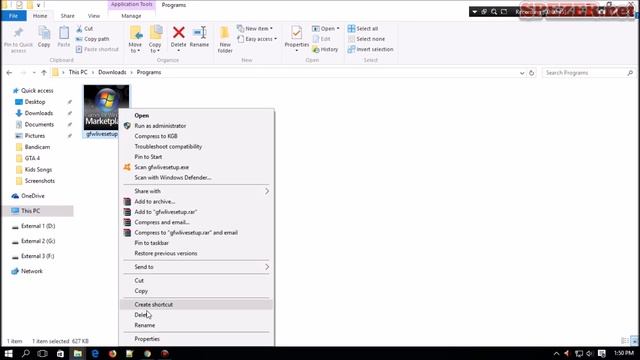Click Paste shortcut in ribbon
Image resolution: width=640 pixels, height=360 pixels.
pos(97,49)
